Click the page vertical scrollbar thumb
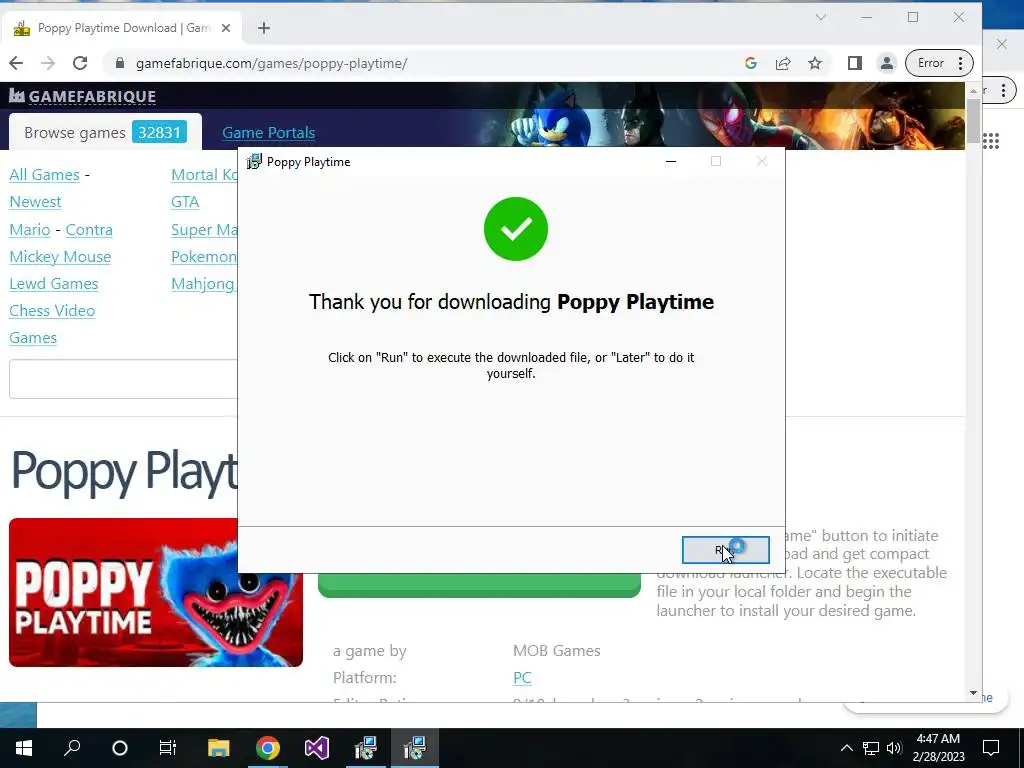Image resolution: width=1024 pixels, height=768 pixels. (973, 121)
